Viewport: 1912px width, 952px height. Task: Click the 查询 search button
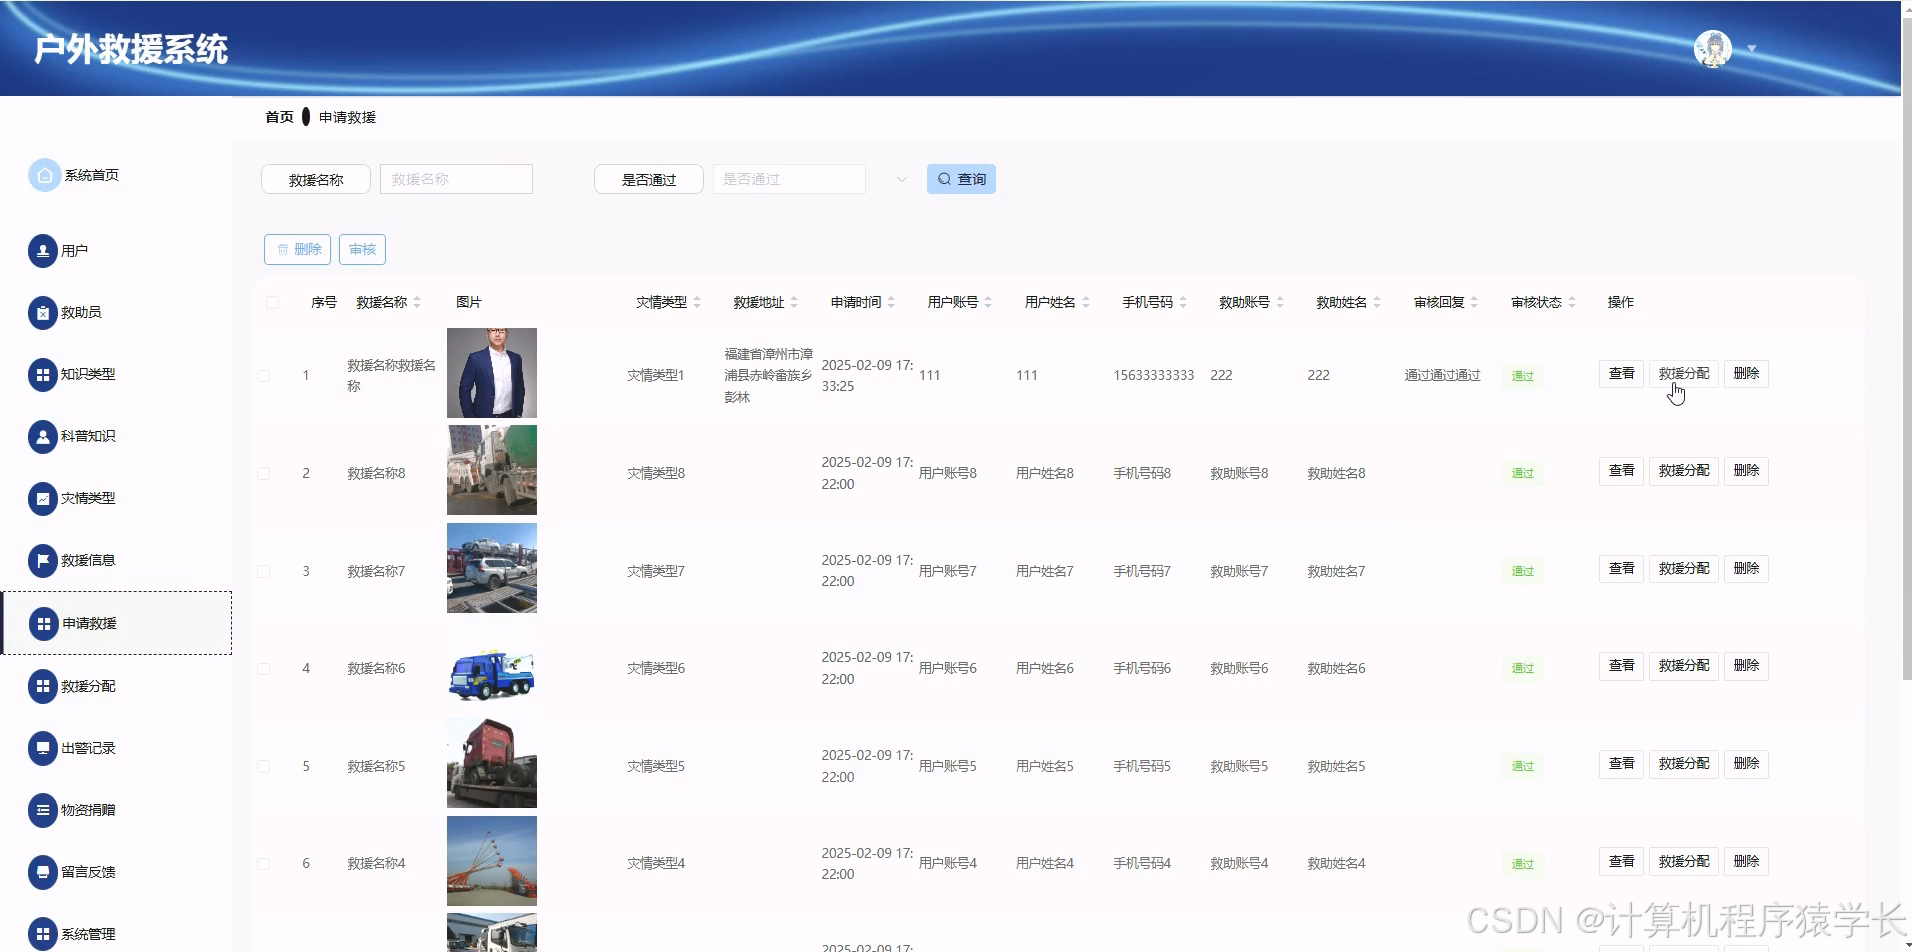[961, 179]
